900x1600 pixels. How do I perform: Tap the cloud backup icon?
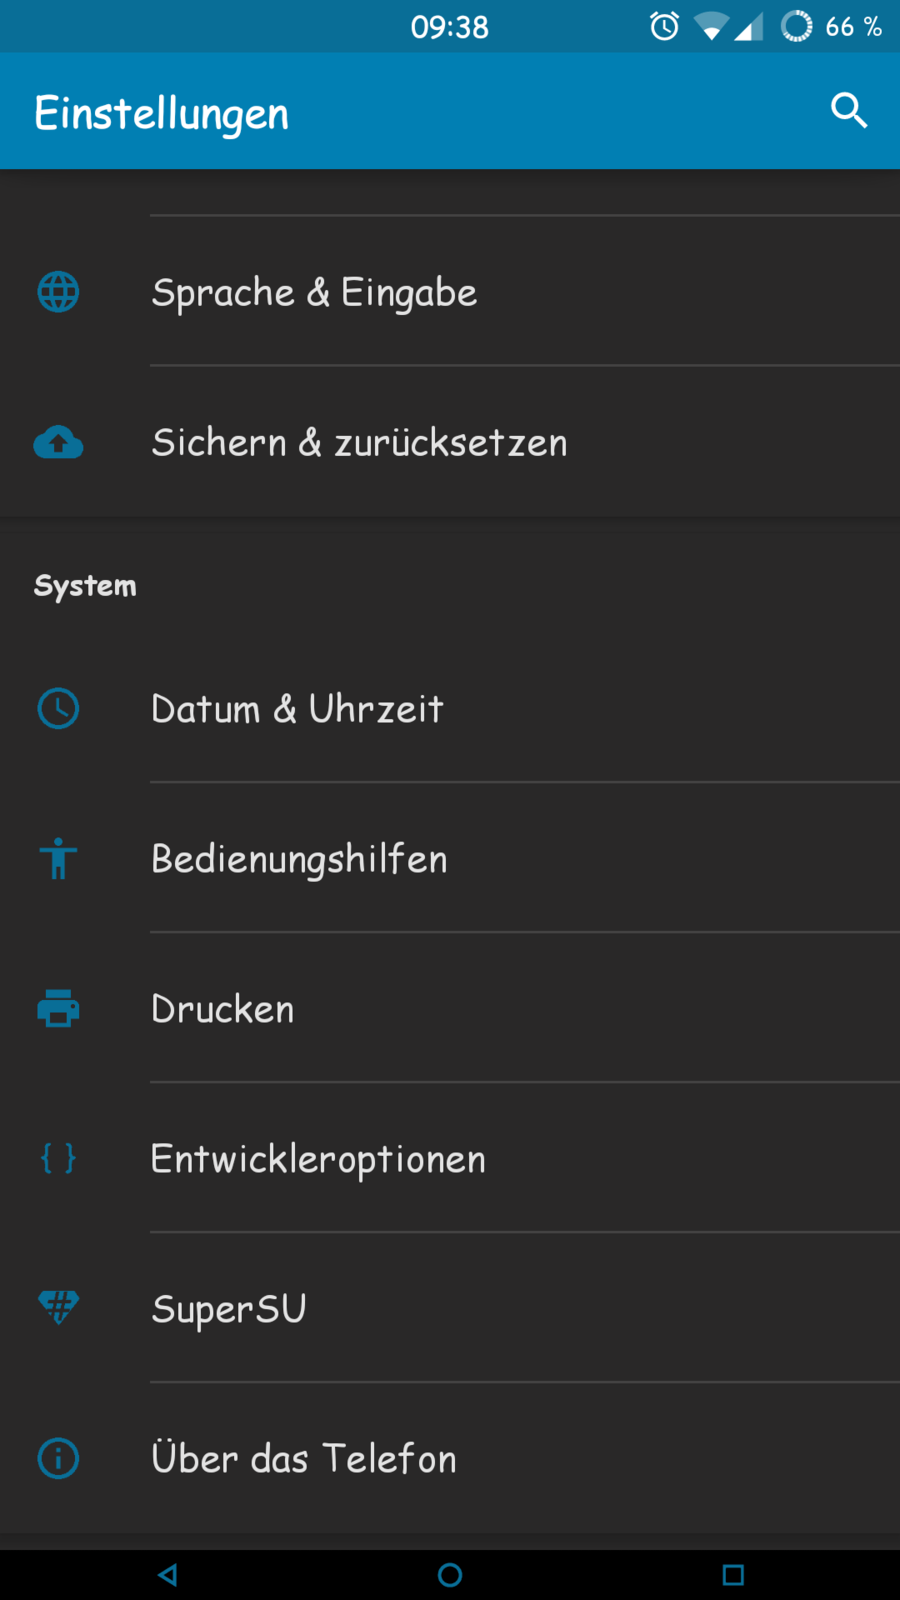point(58,442)
